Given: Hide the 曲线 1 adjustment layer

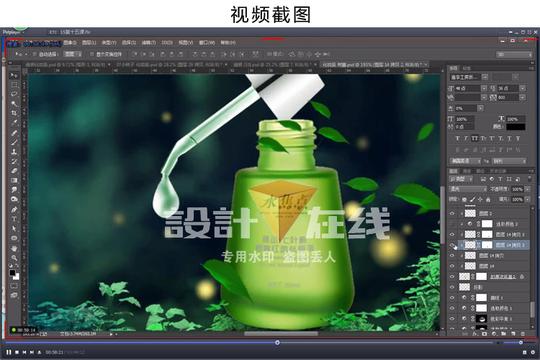Looking at the screenshot, I should pos(453,298).
